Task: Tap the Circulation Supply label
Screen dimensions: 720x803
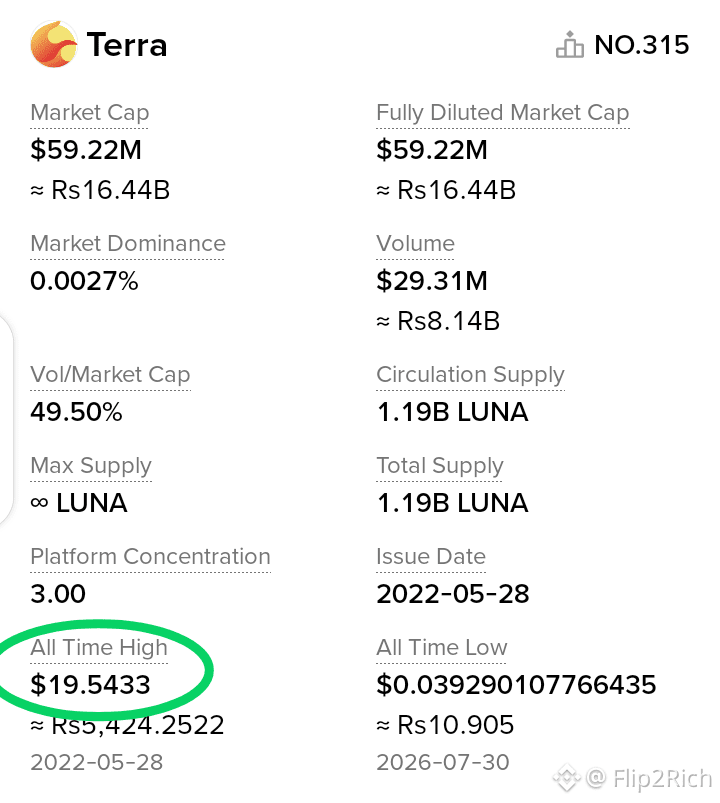Action: click(470, 375)
